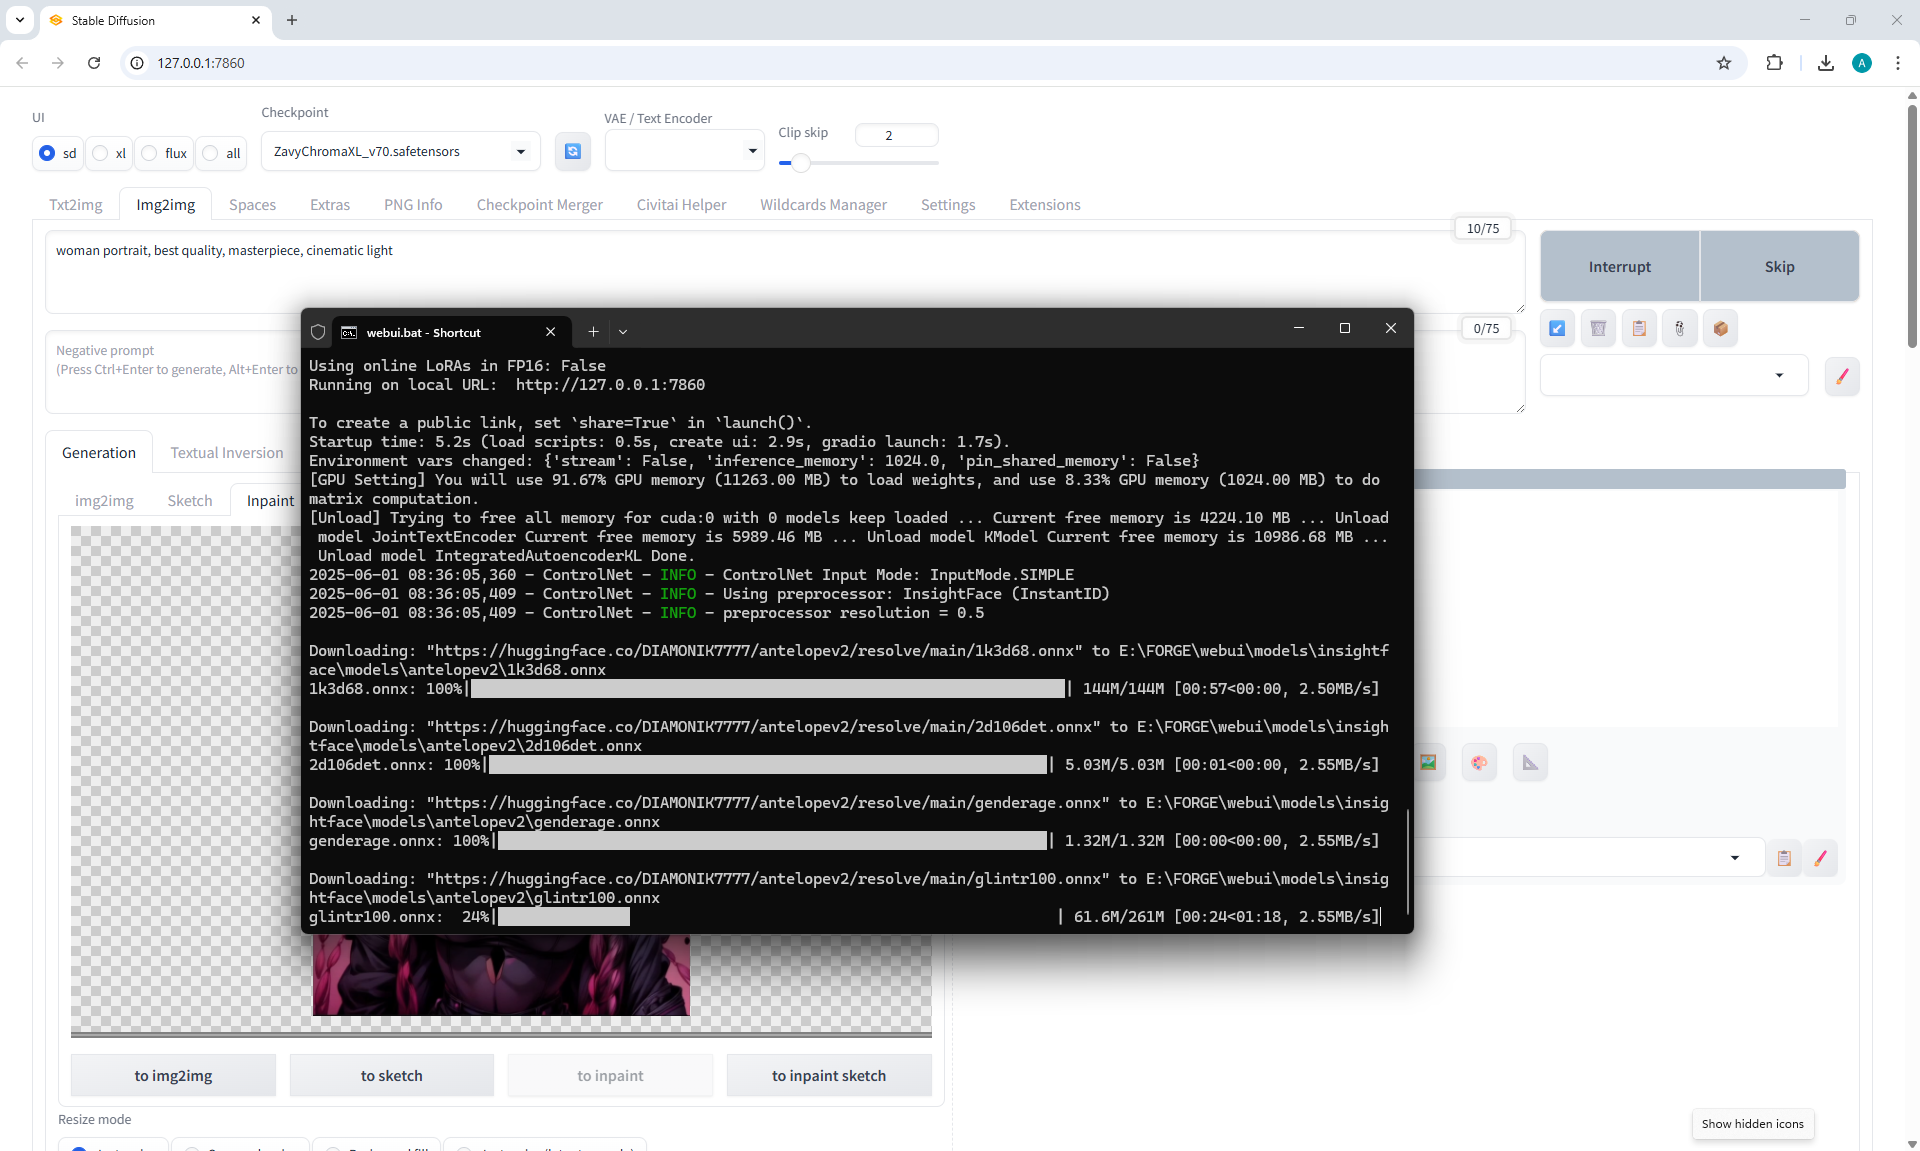Expand the VAE / Text Encoder dropdown

click(x=684, y=151)
